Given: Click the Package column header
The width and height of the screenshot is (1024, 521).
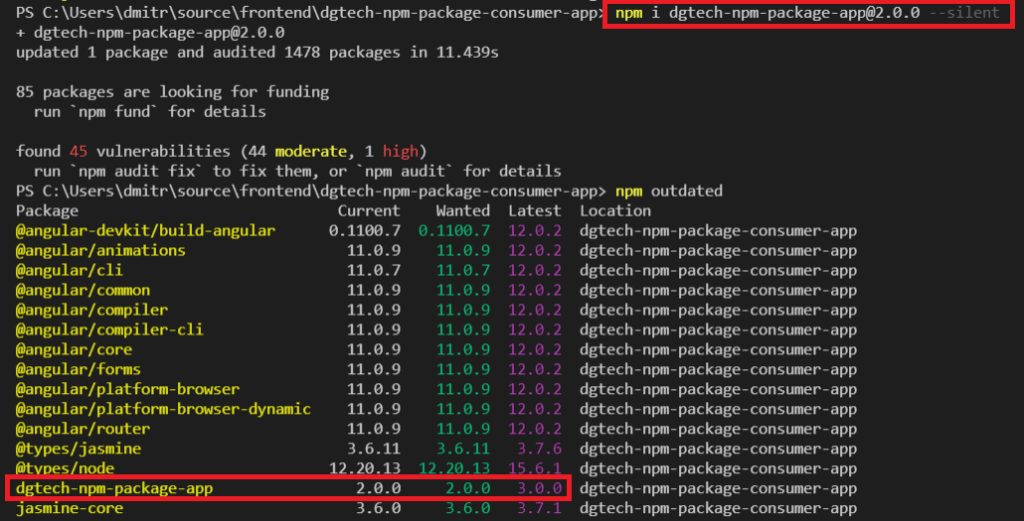Looking at the screenshot, I should [x=47, y=211].
